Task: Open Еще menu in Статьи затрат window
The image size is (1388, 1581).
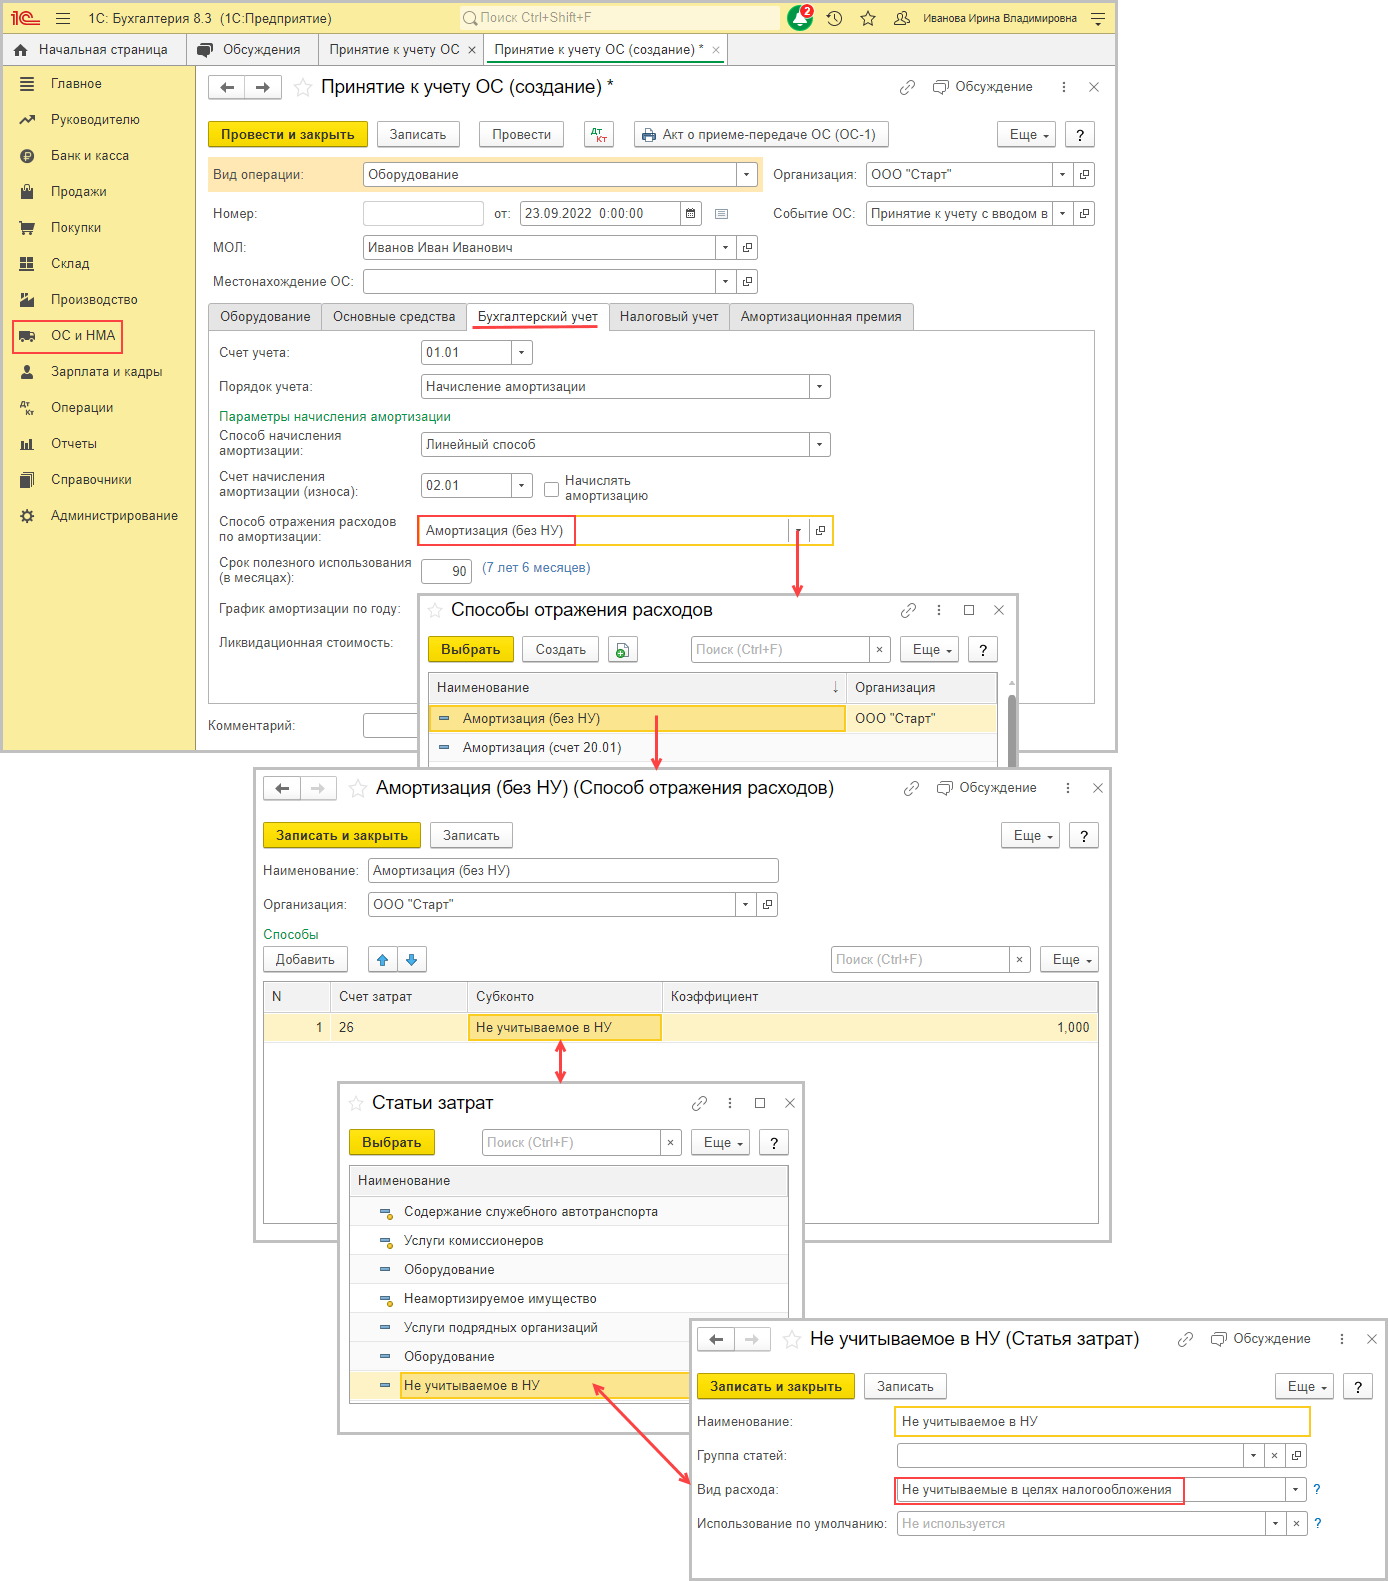Action: (x=721, y=1143)
